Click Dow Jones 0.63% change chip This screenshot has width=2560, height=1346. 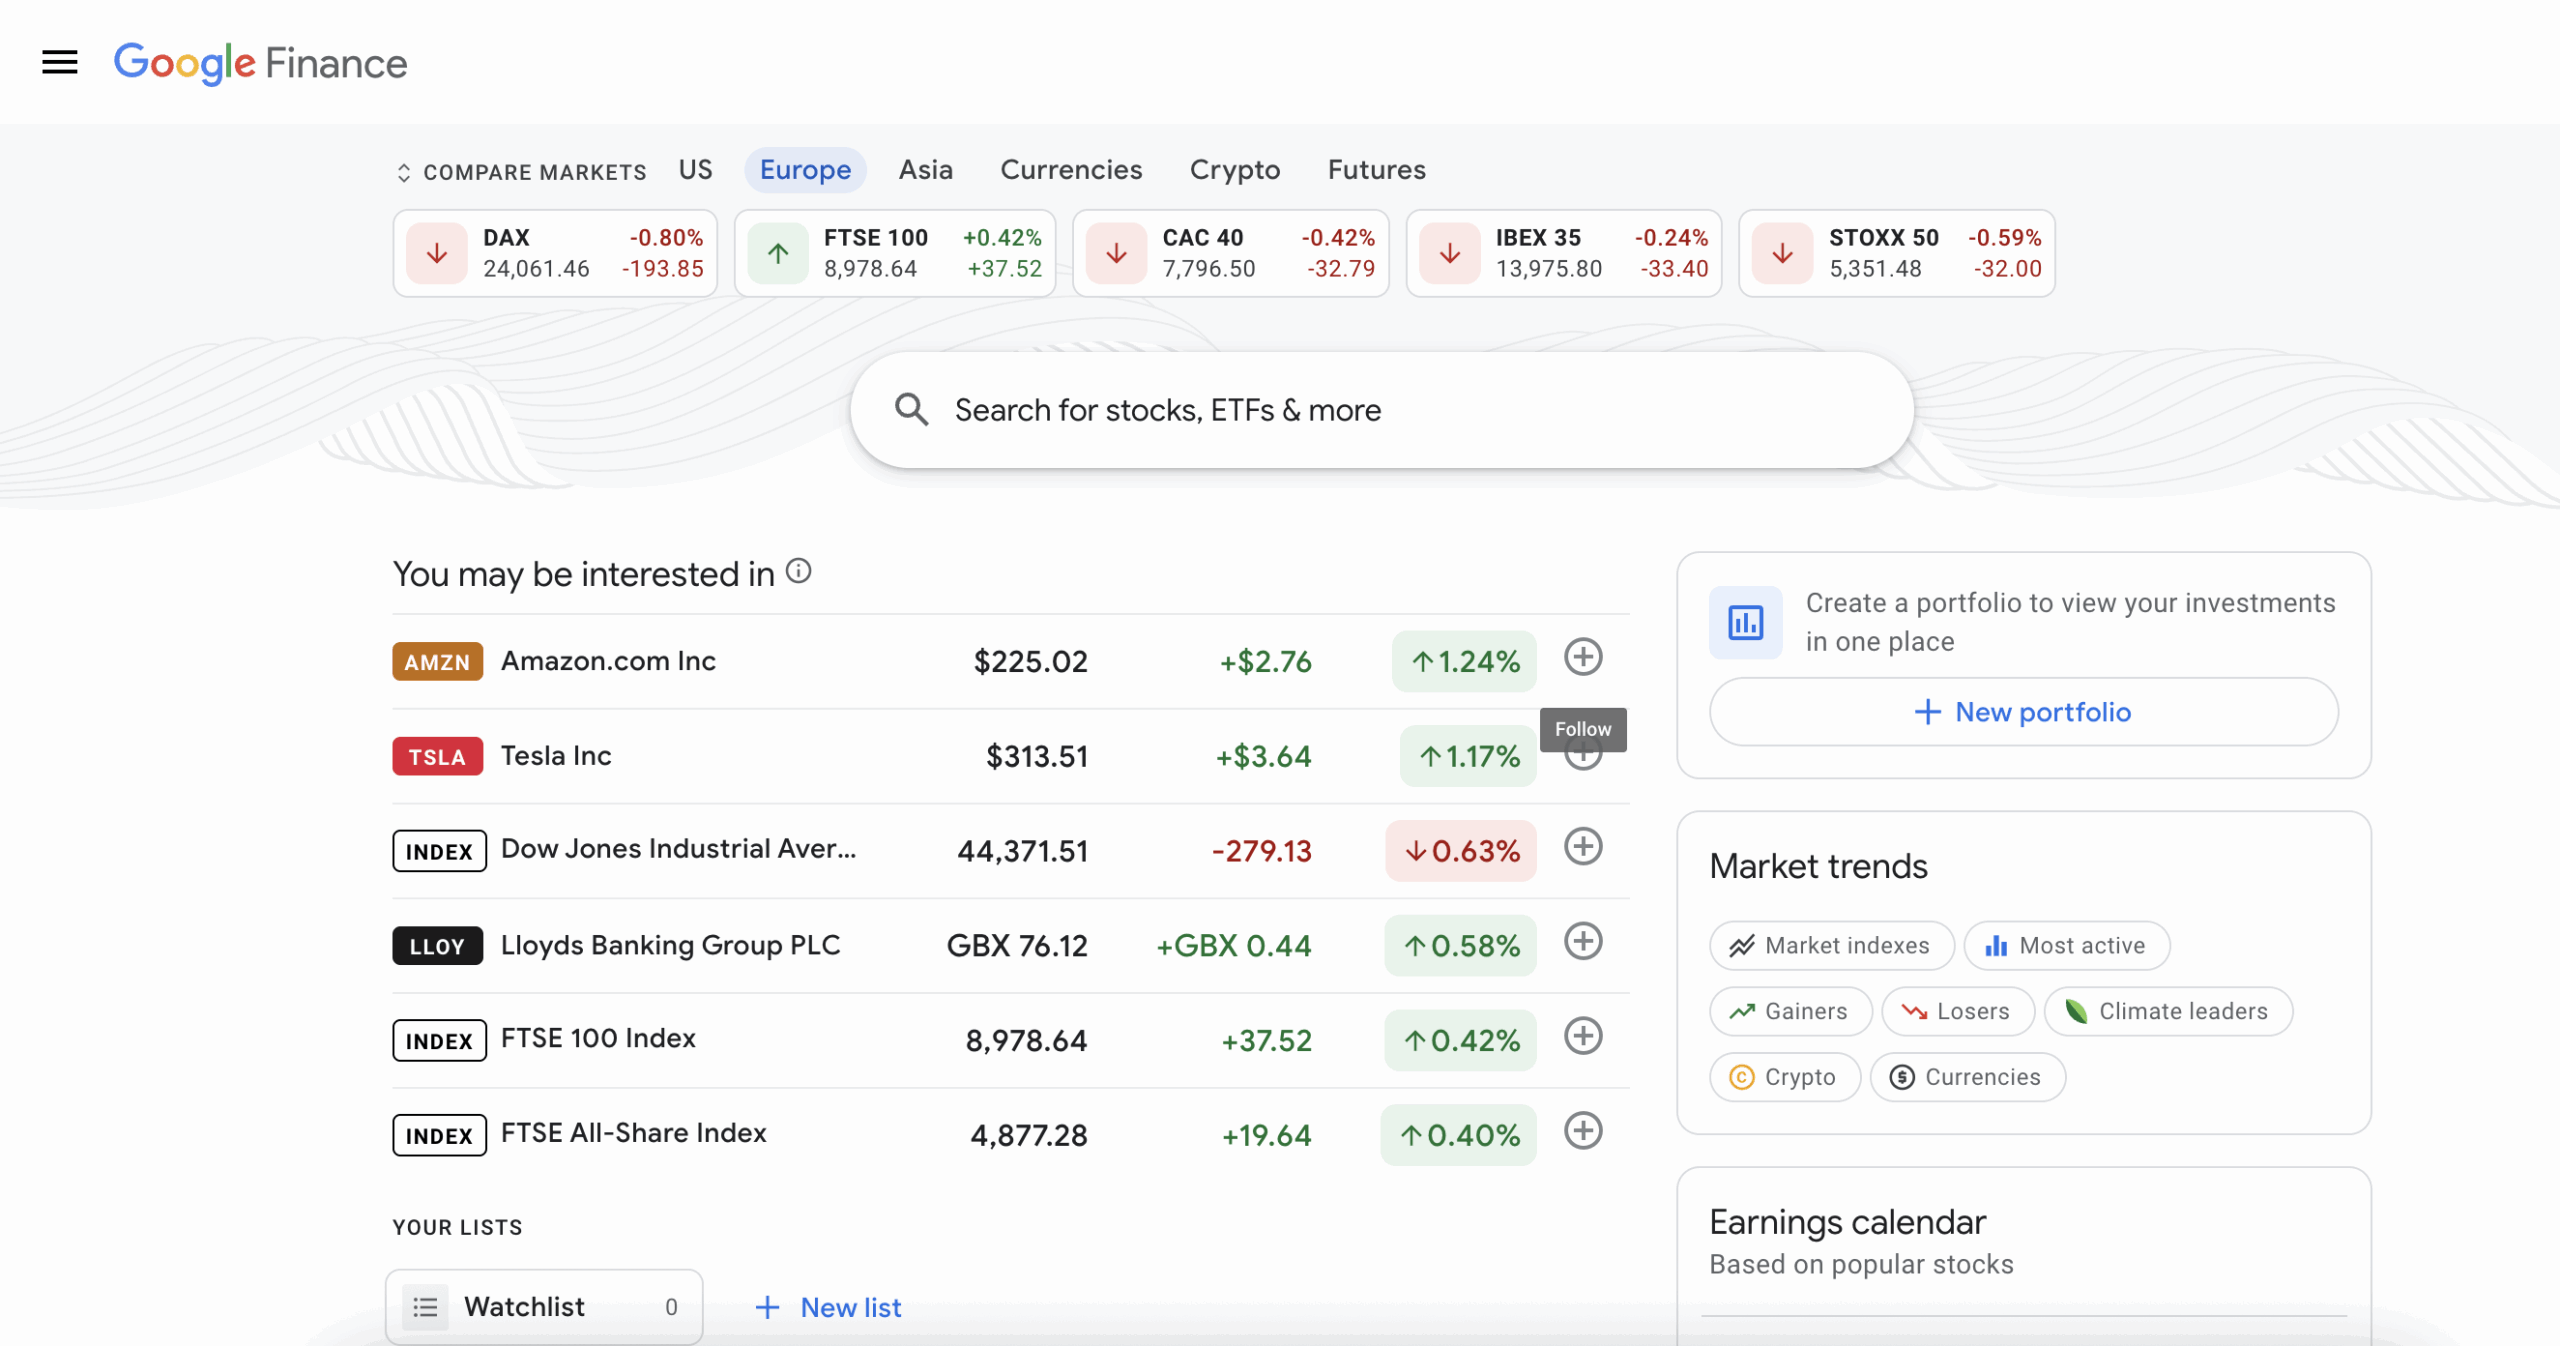[x=1461, y=851]
